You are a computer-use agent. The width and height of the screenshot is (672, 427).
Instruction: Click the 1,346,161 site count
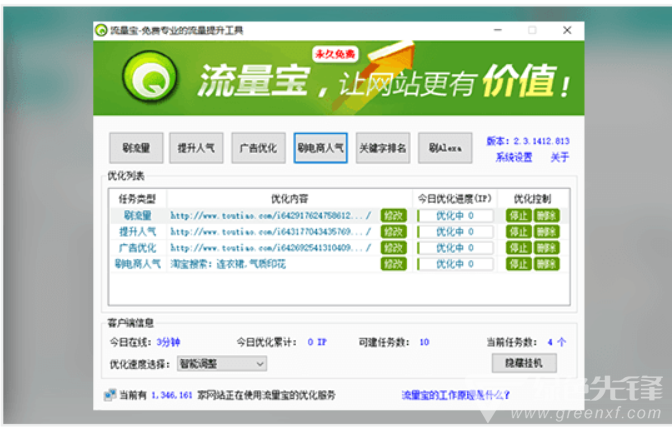pyautogui.click(x=172, y=395)
